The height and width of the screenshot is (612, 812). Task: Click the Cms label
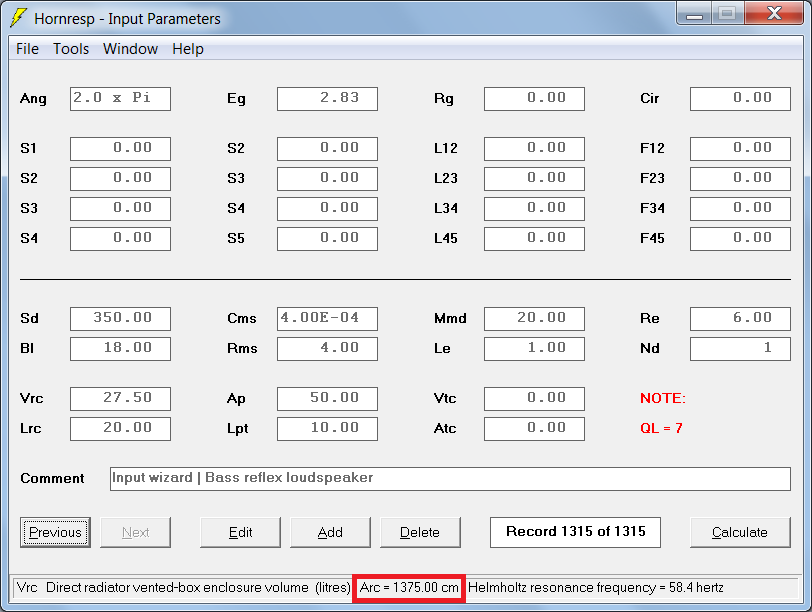[242, 318]
